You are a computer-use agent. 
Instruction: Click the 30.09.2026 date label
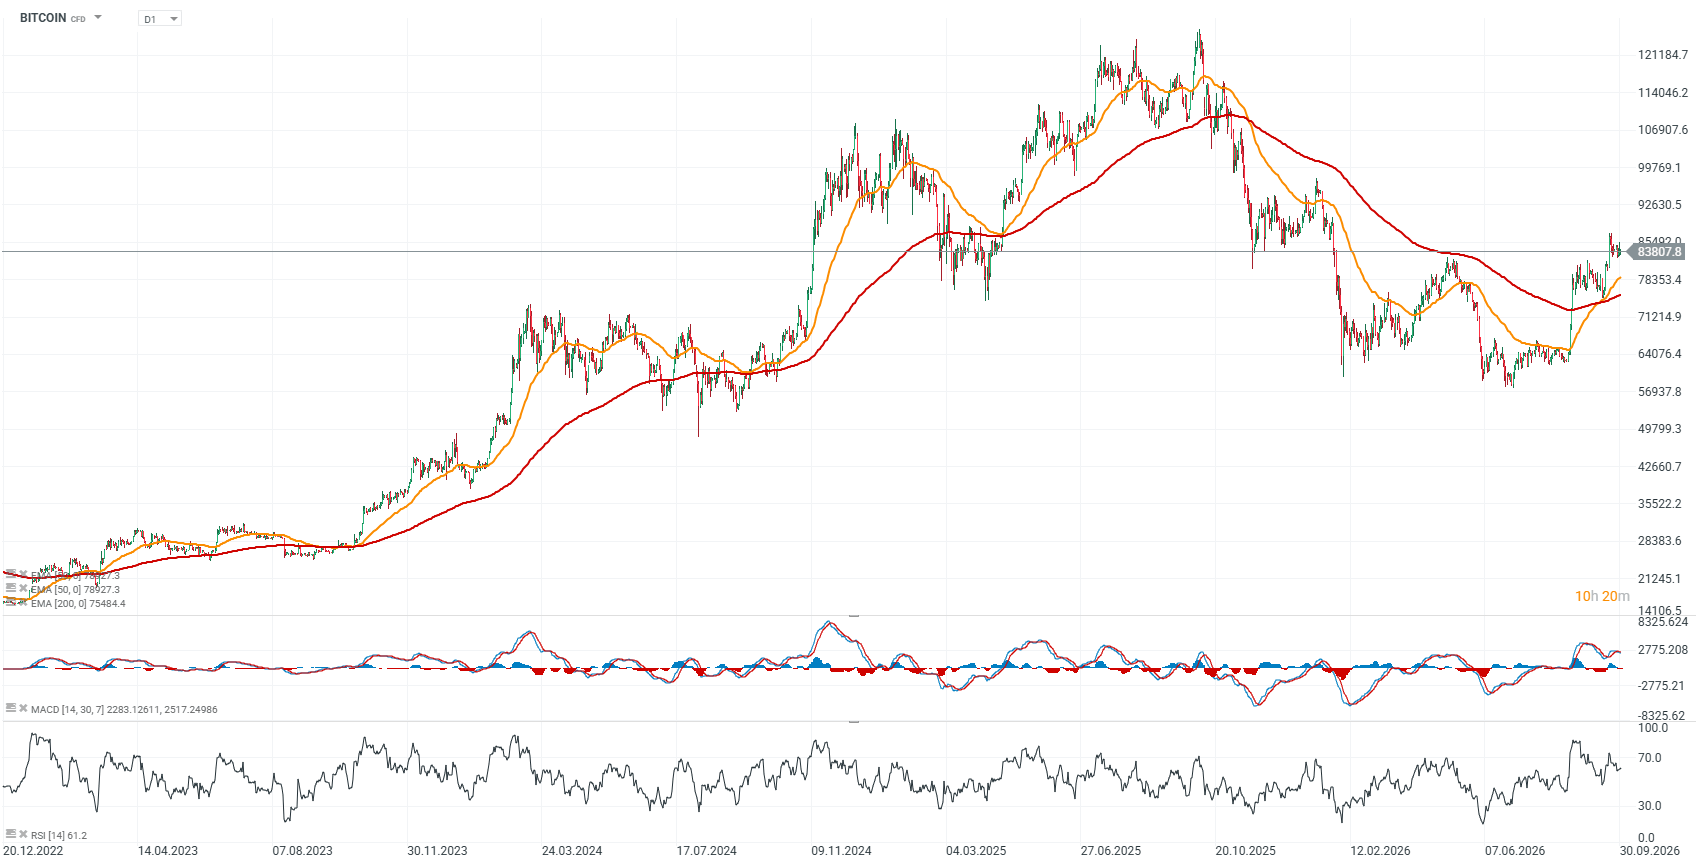[1650, 851]
